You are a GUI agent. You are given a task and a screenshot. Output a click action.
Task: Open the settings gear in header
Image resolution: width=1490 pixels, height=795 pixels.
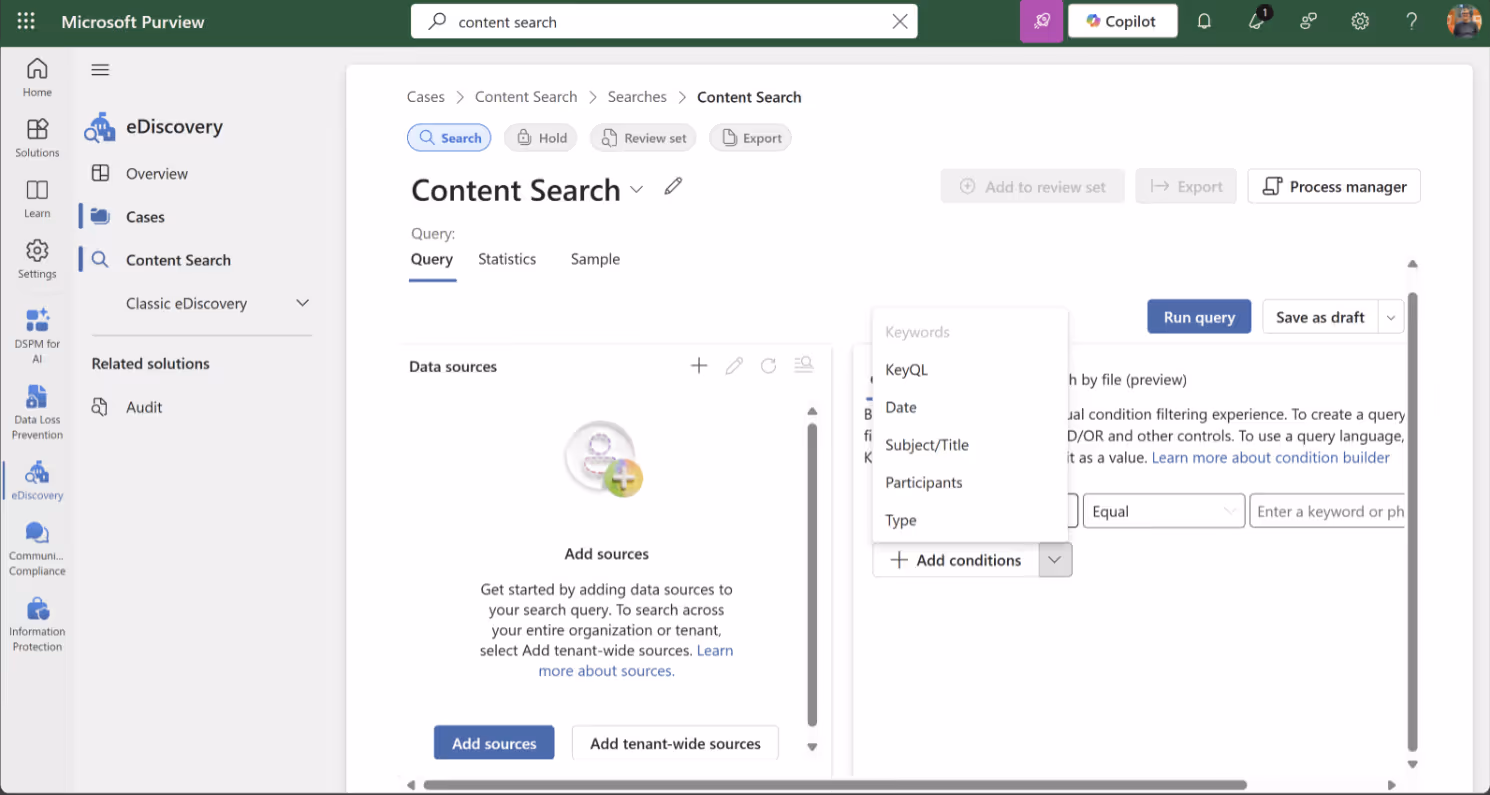click(x=1360, y=21)
